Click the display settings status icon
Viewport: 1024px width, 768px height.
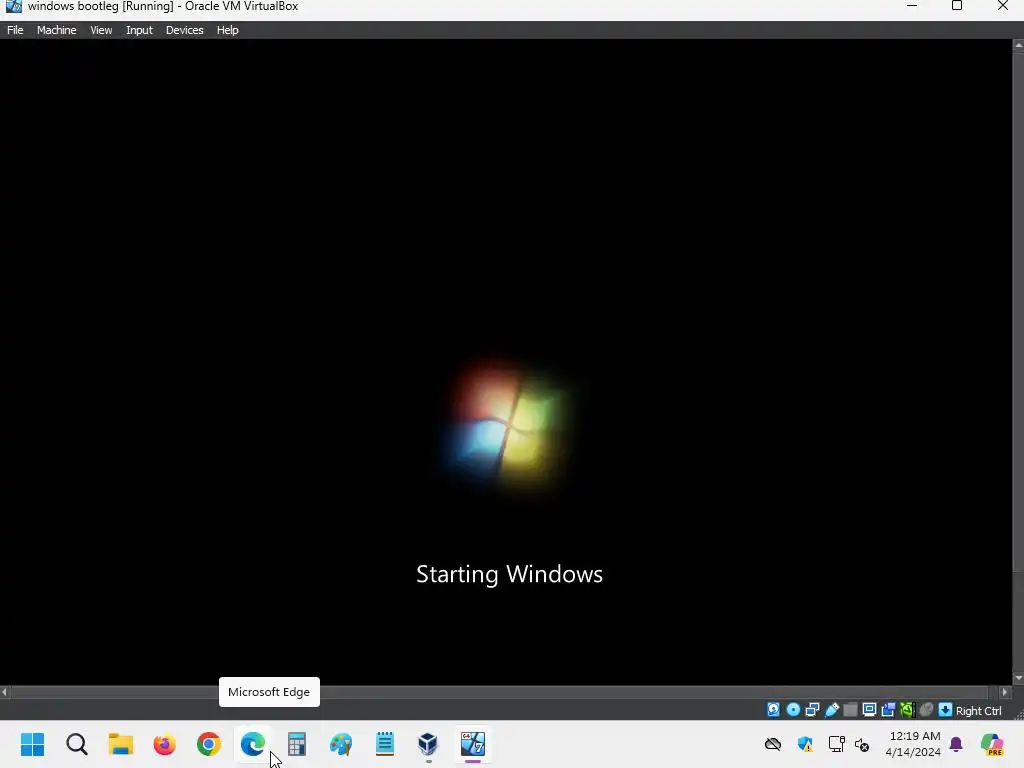click(869, 710)
